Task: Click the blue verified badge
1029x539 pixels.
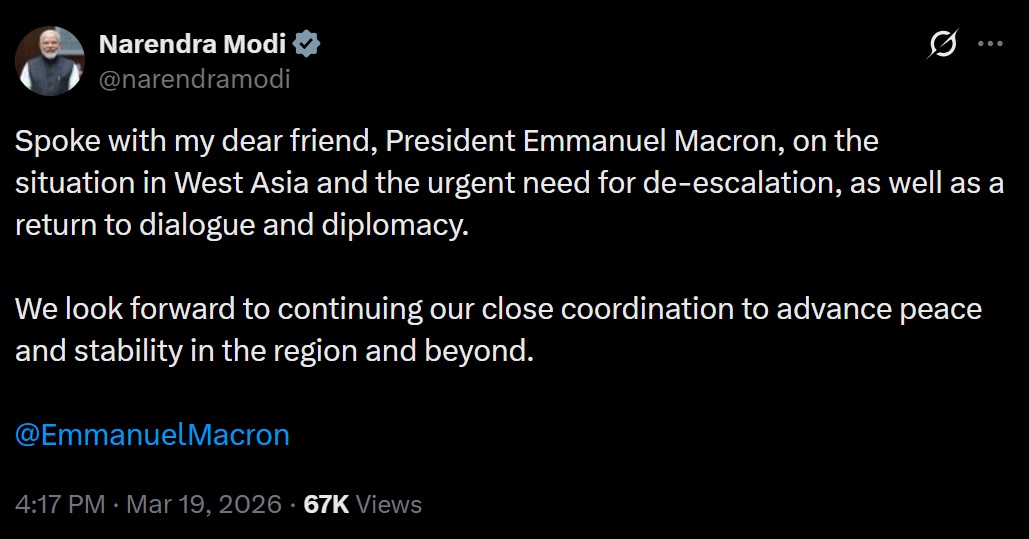Action: coord(306,44)
